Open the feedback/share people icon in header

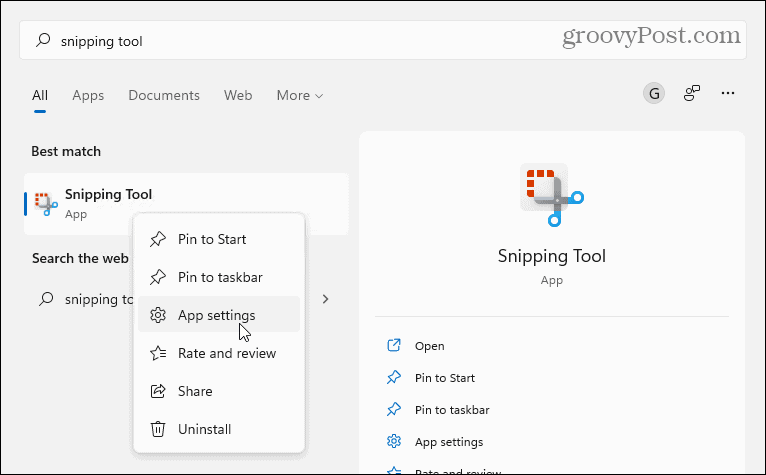pyautogui.click(x=691, y=94)
